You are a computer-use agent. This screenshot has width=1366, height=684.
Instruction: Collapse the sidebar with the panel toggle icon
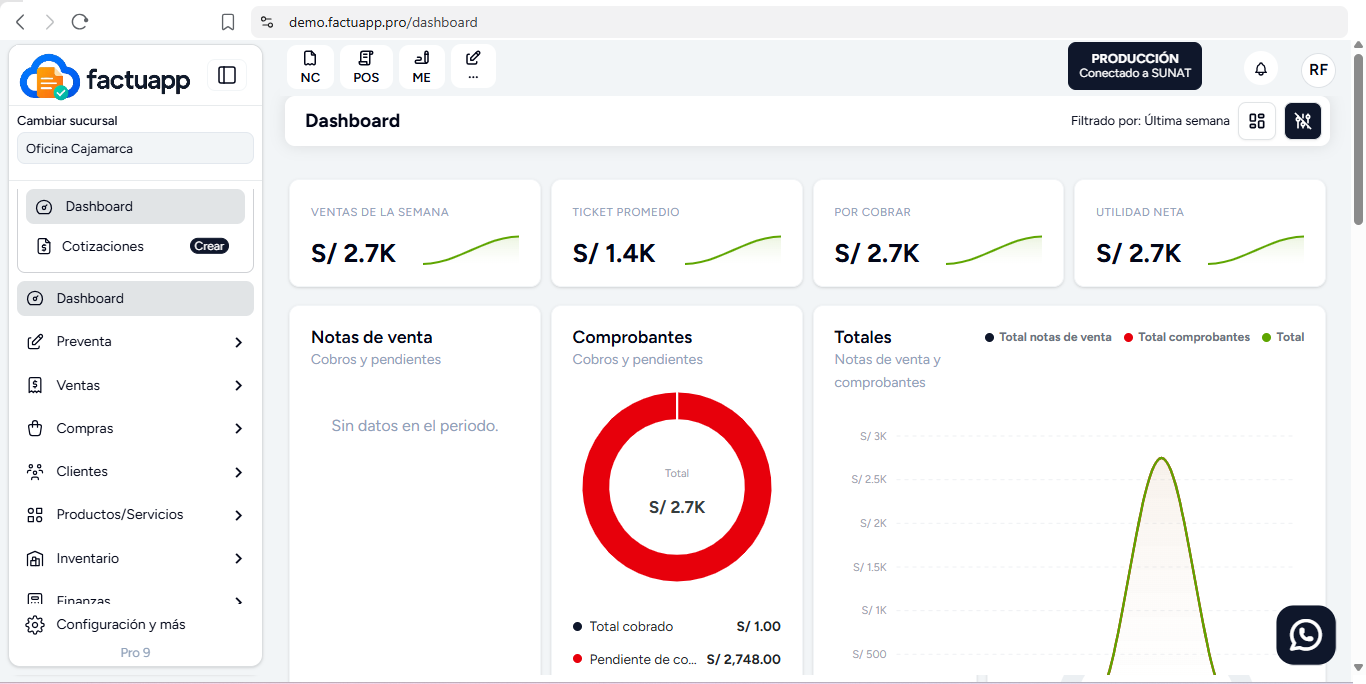[x=227, y=75]
